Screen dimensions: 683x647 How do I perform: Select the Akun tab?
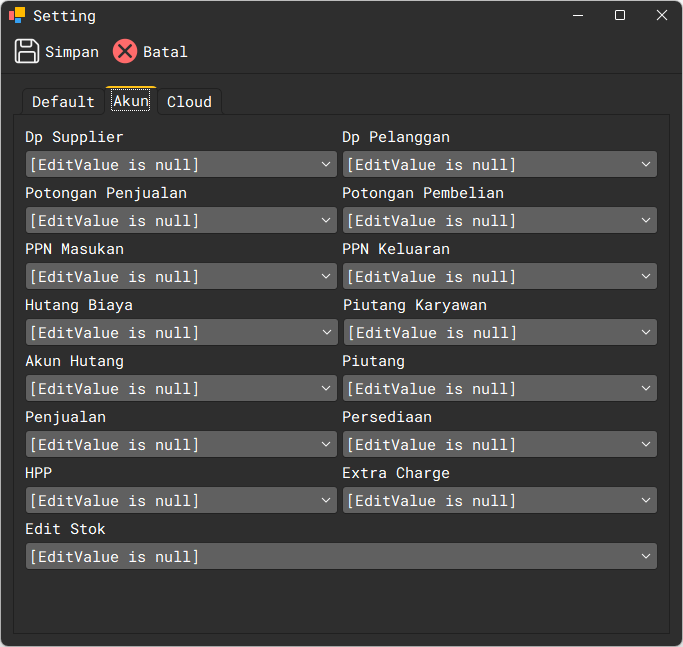point(131,102)
